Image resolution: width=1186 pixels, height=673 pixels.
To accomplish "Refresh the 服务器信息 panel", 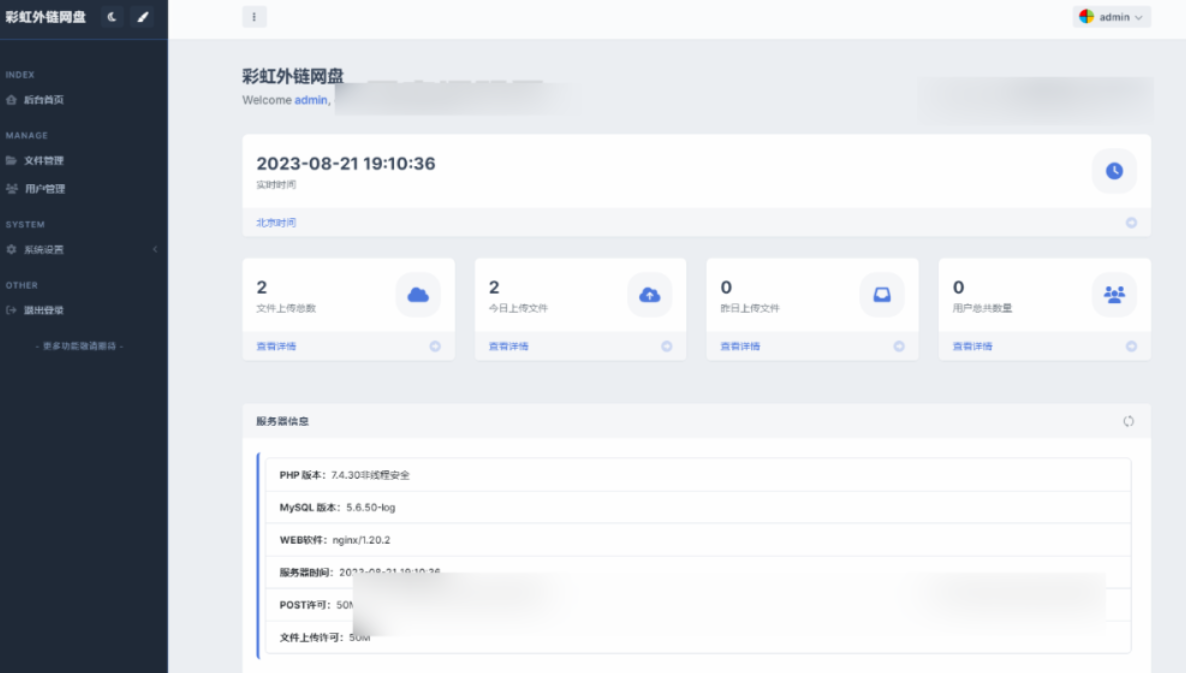I will tap(1129, 421).
